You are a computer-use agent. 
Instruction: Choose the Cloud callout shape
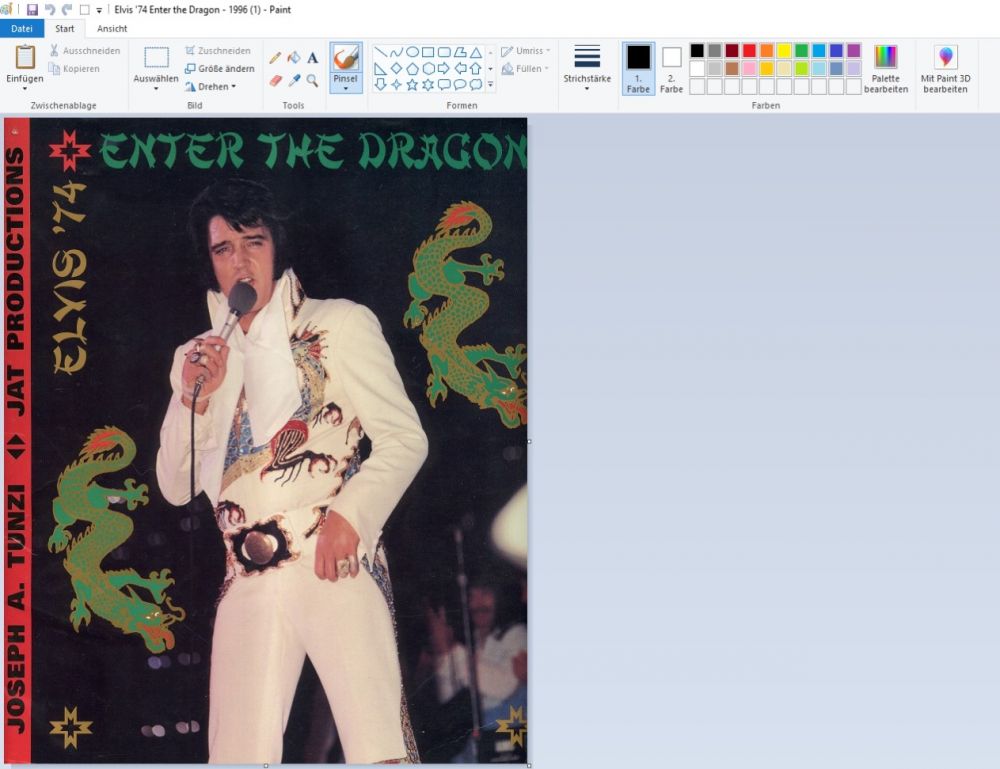pyautogui.click(x=476, y=84)
